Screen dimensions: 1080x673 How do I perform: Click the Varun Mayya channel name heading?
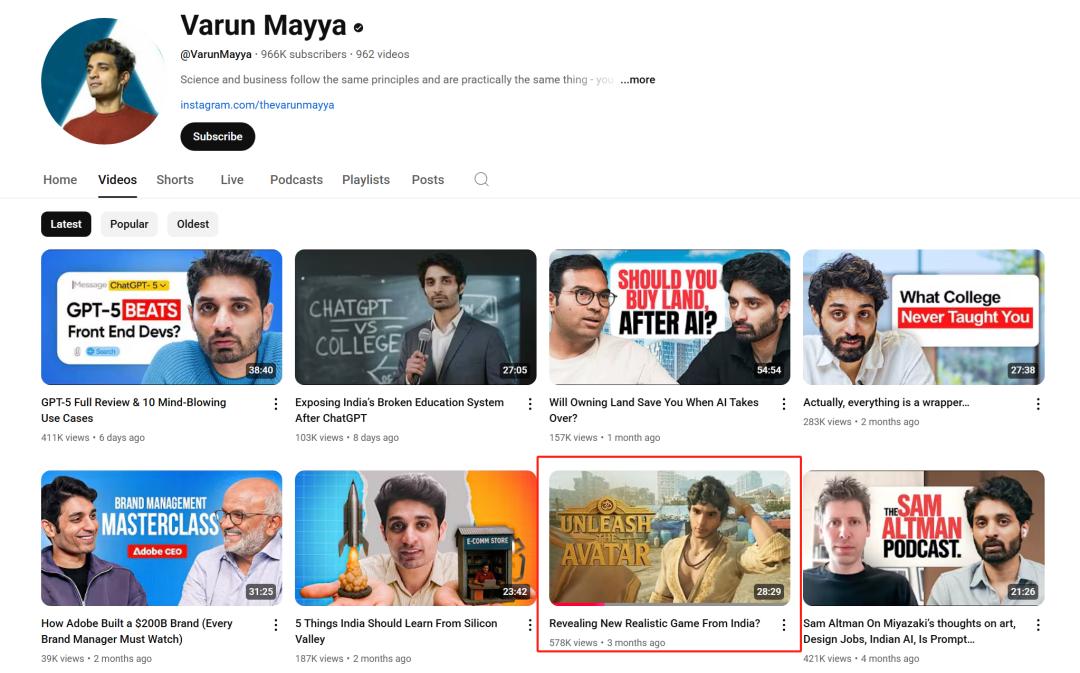pyautogui.click(x=263, y=26)
